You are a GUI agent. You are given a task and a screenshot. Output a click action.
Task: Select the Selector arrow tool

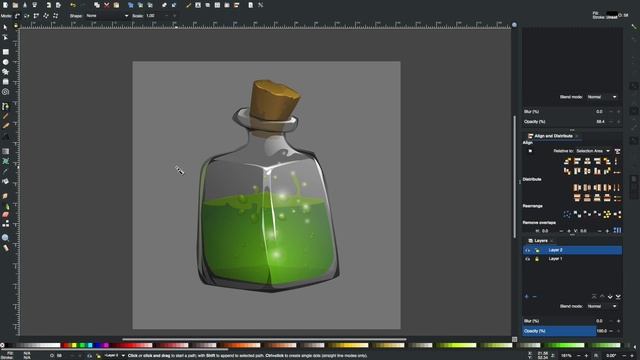pyautogui.click(x=5, y=27)
